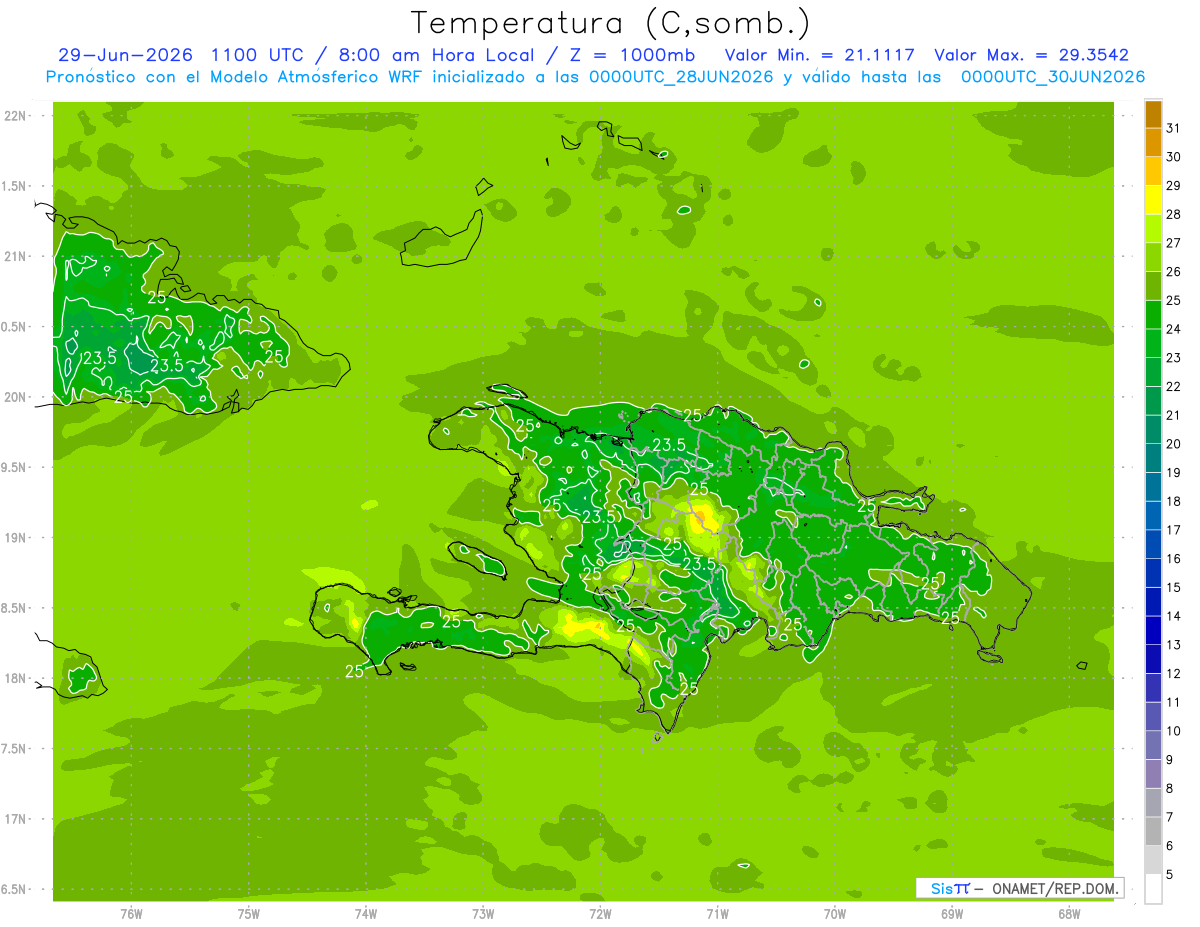
Task: Click the '18N' latitude label
Action: pyautogui.click(x=16, y=678)
